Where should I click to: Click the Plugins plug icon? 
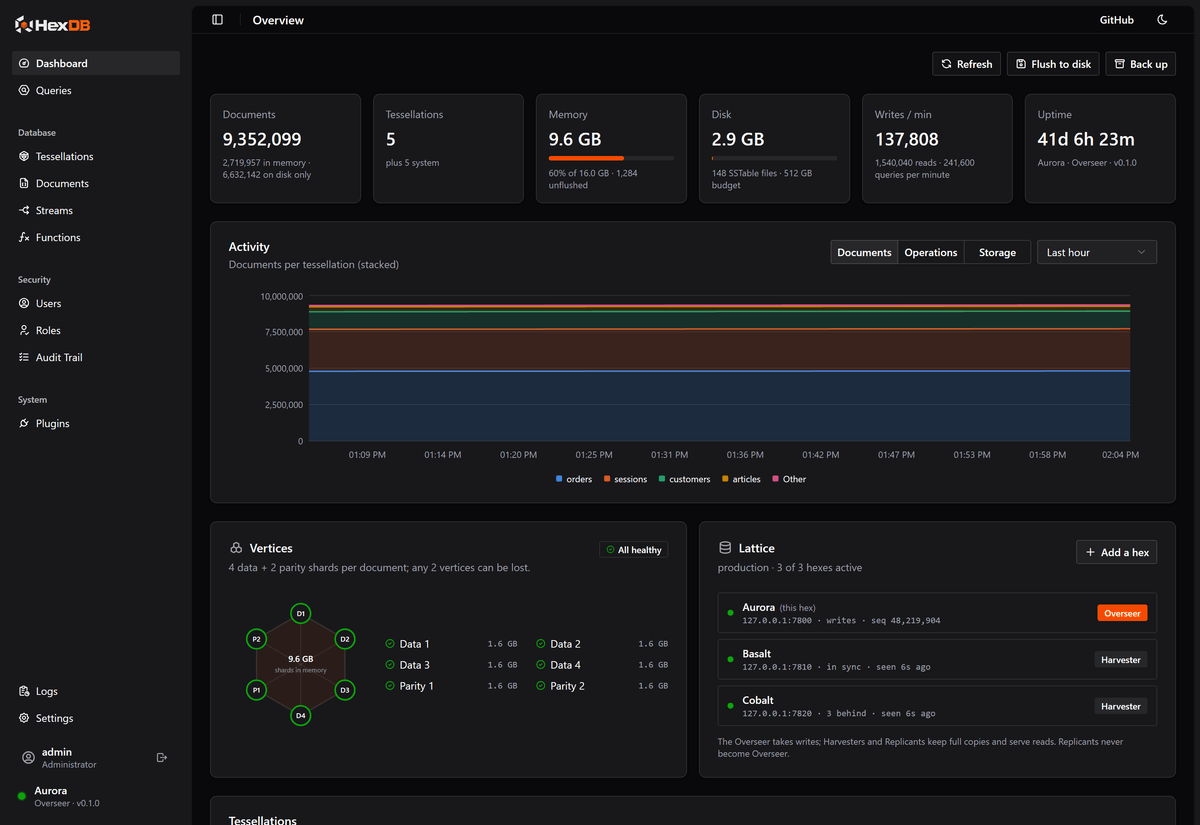(x=25, y=423)
